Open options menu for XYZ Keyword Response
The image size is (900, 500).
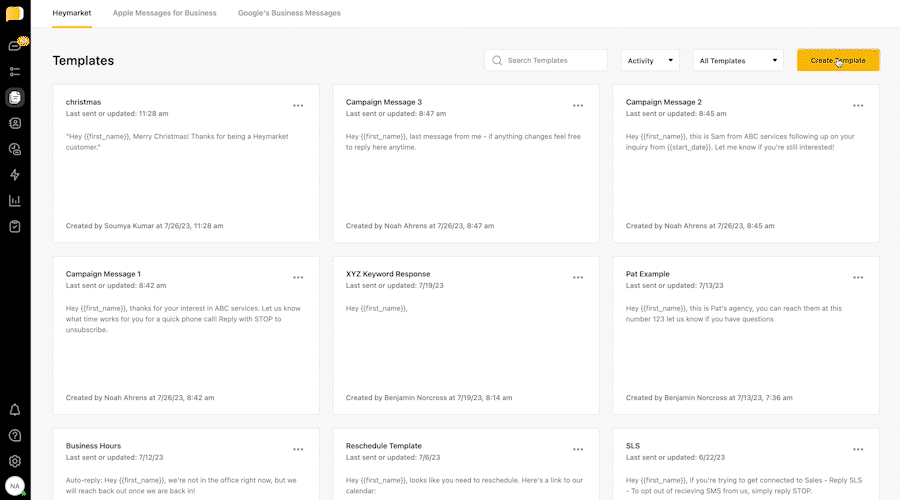click(578, 277)
